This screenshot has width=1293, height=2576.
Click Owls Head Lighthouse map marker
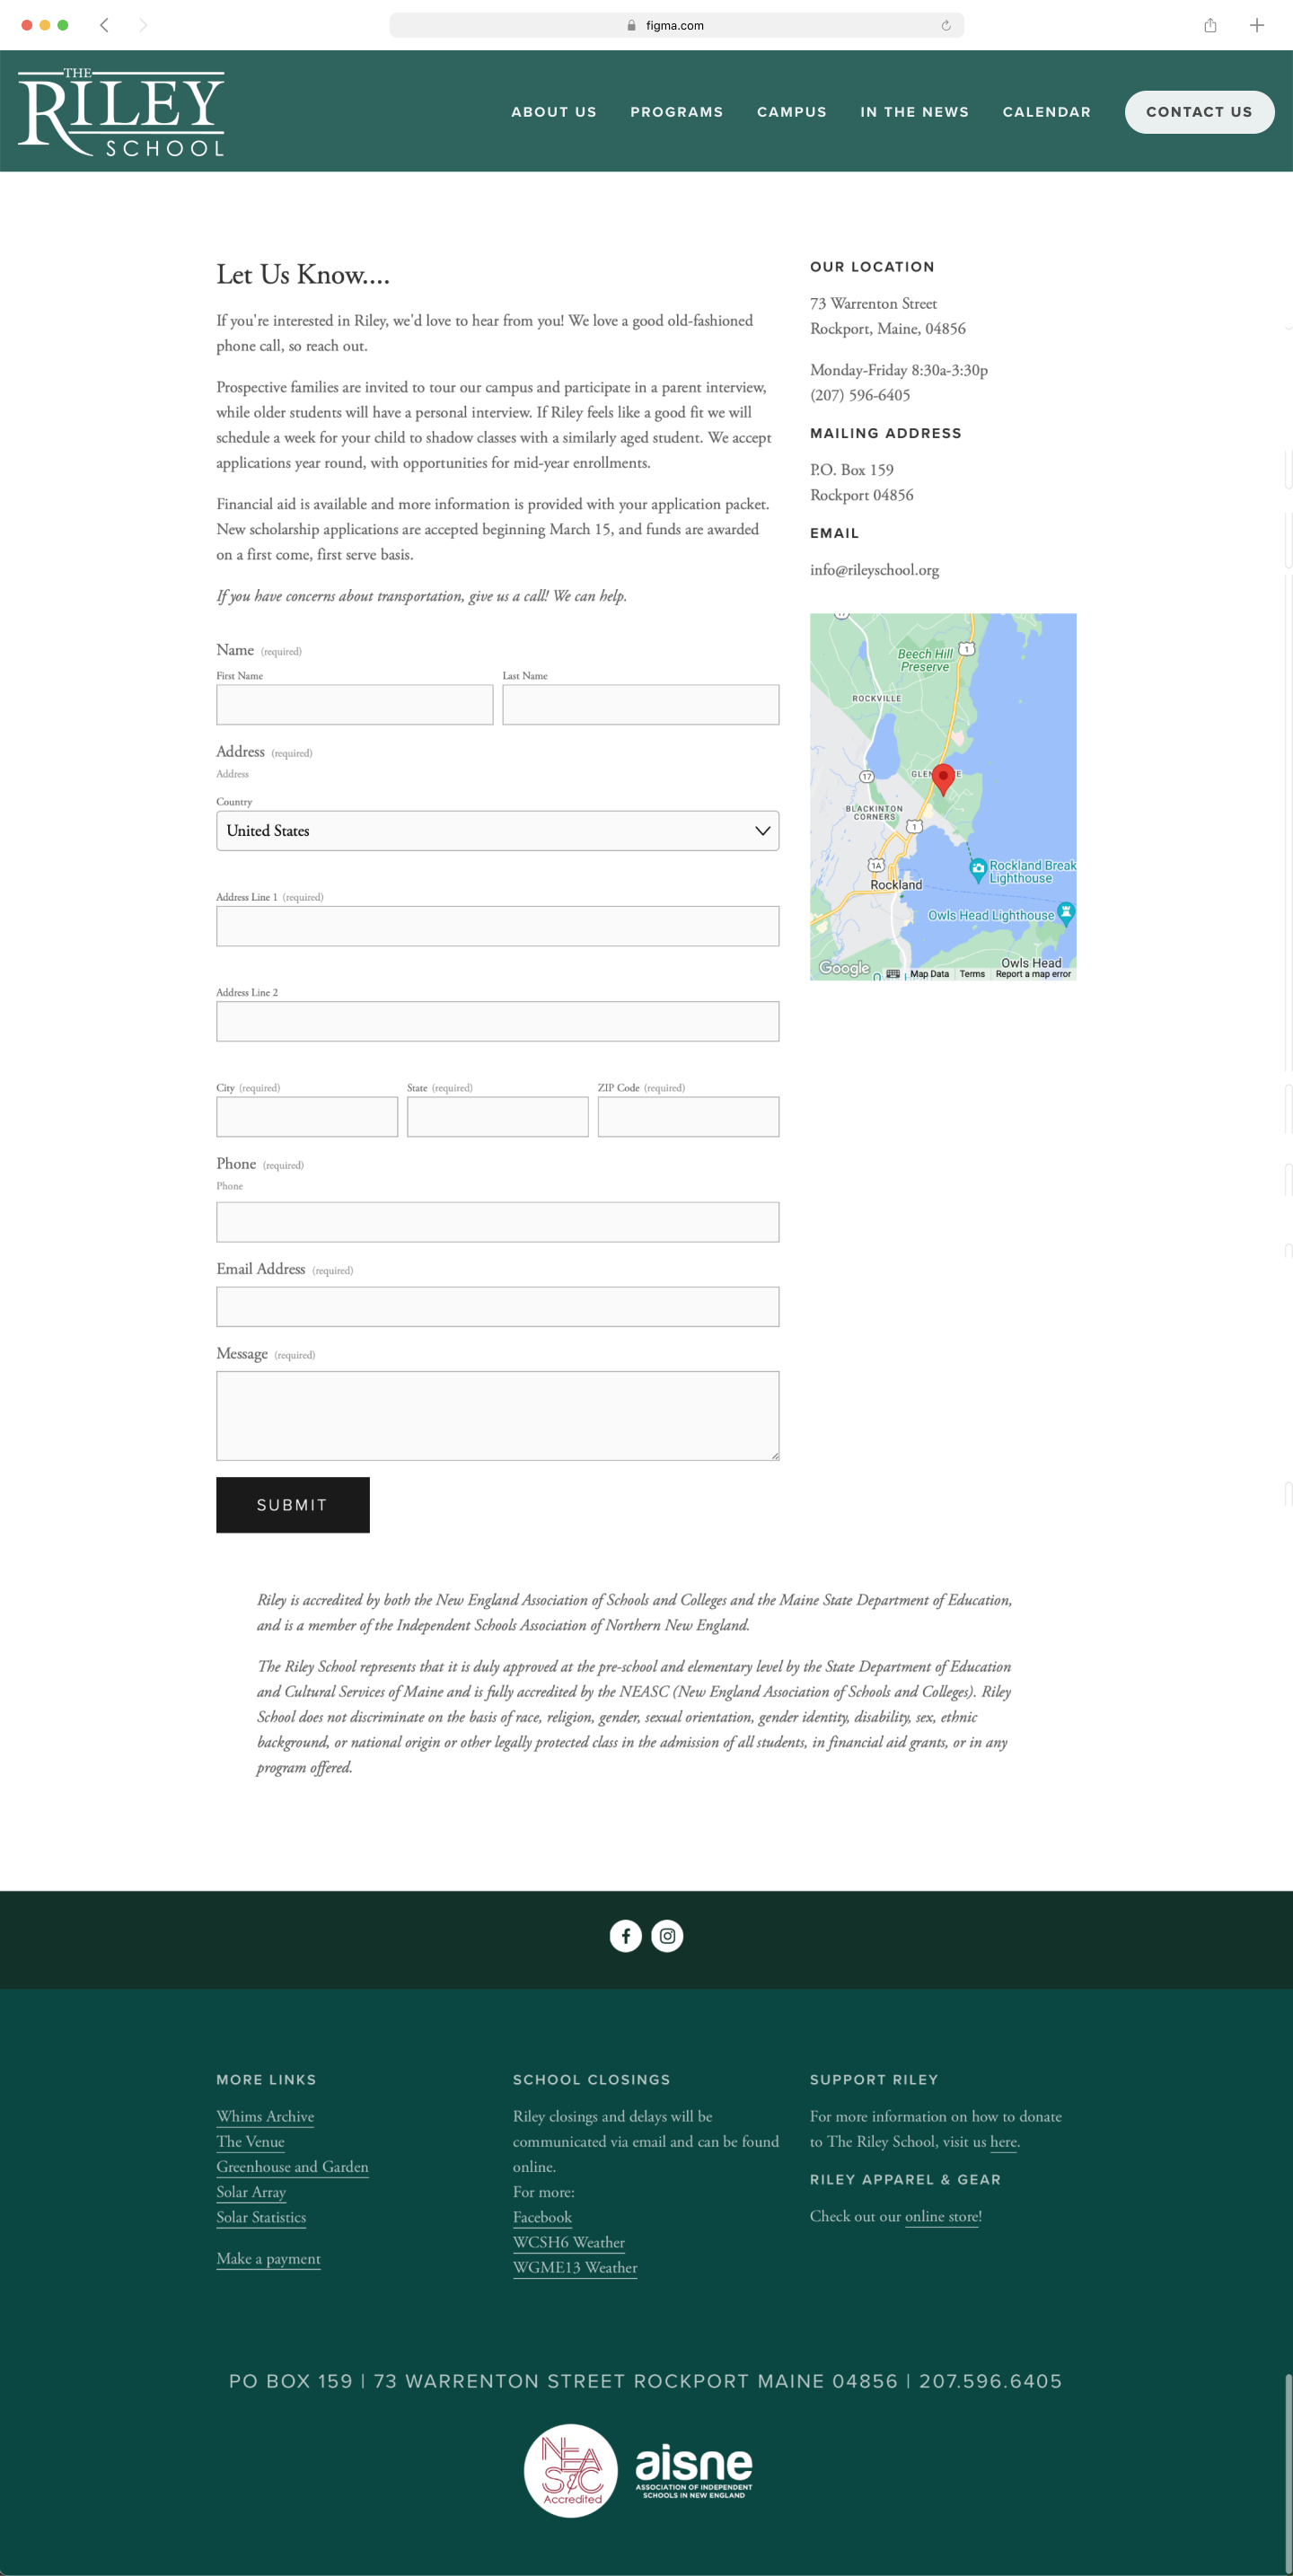(x=1066, y=914)
